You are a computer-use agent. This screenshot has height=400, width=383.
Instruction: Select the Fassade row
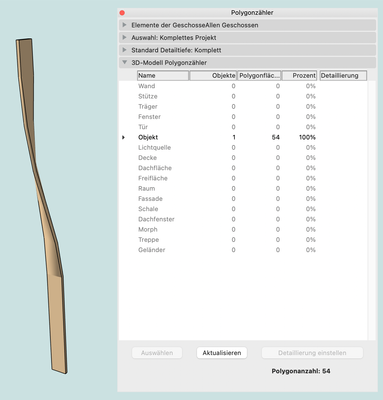coord(243,199)
